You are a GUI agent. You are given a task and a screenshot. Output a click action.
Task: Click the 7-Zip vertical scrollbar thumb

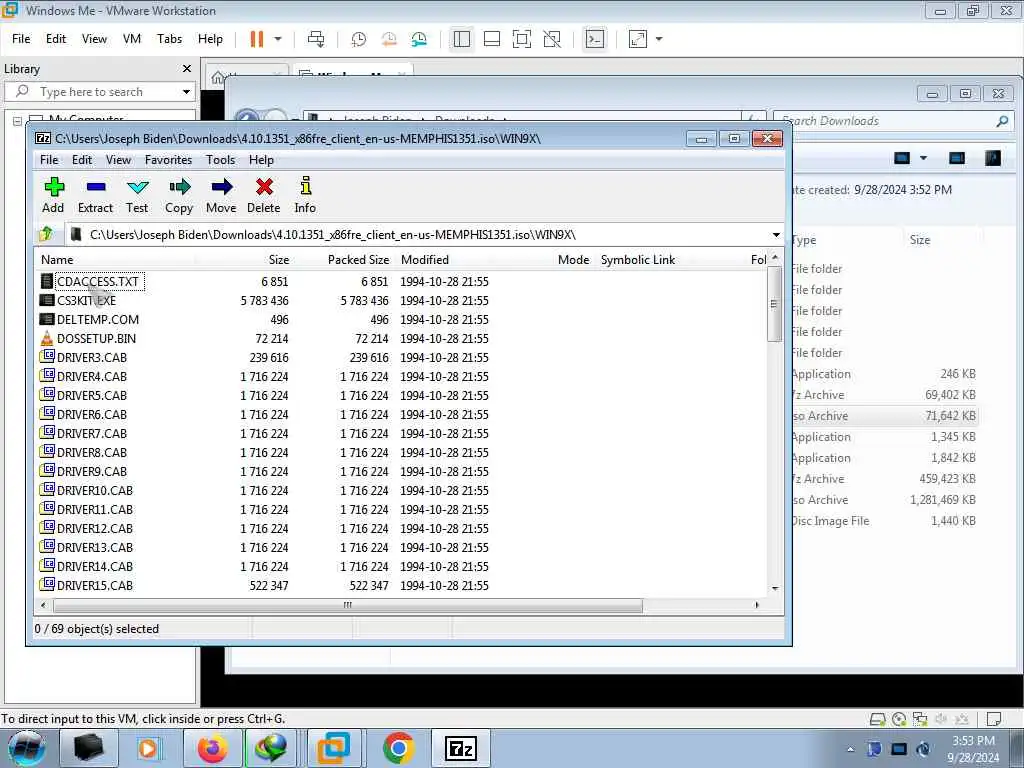click(x=775, y=304)
